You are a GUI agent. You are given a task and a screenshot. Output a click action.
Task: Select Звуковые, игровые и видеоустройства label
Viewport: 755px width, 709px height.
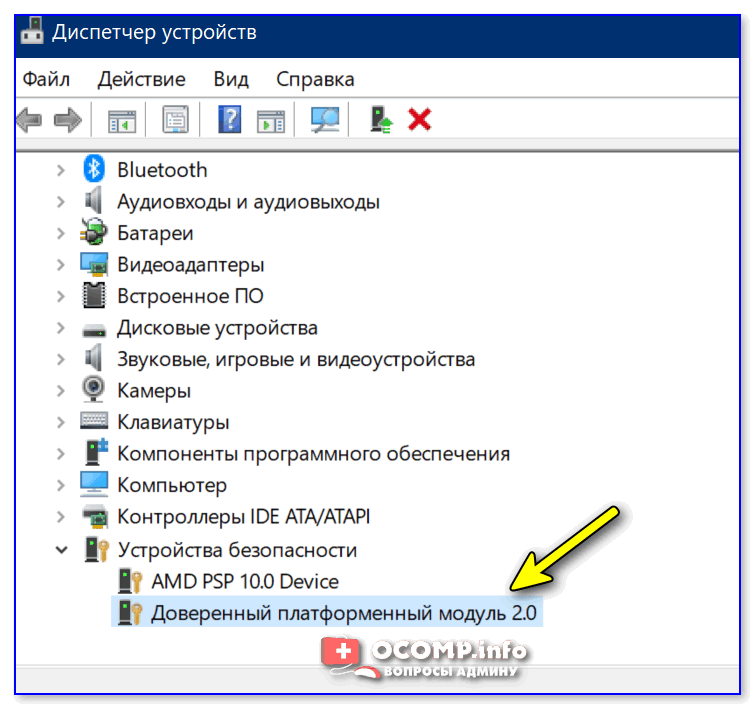pos(296,359)
